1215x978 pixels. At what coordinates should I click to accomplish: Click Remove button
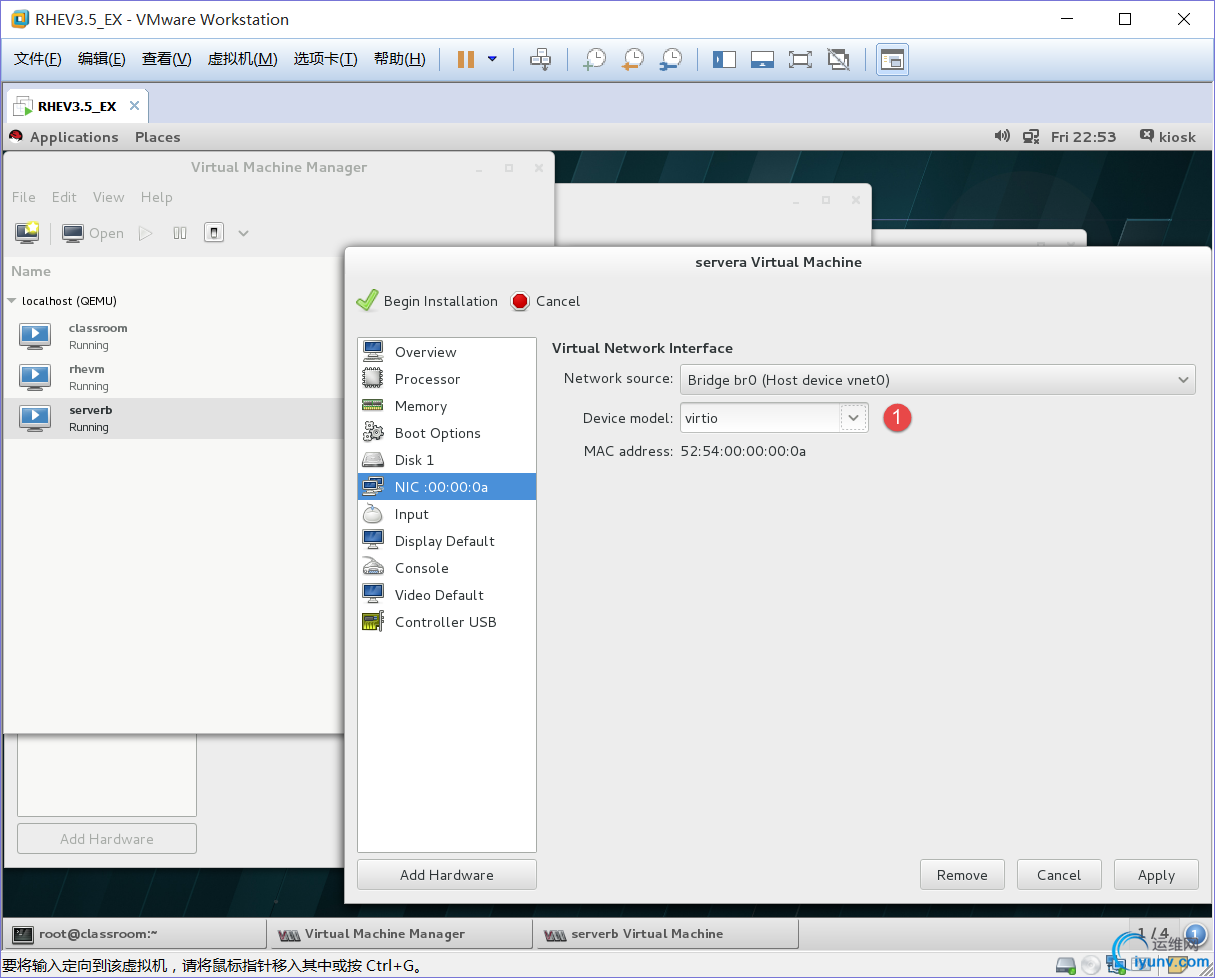(x=962, y=875)
